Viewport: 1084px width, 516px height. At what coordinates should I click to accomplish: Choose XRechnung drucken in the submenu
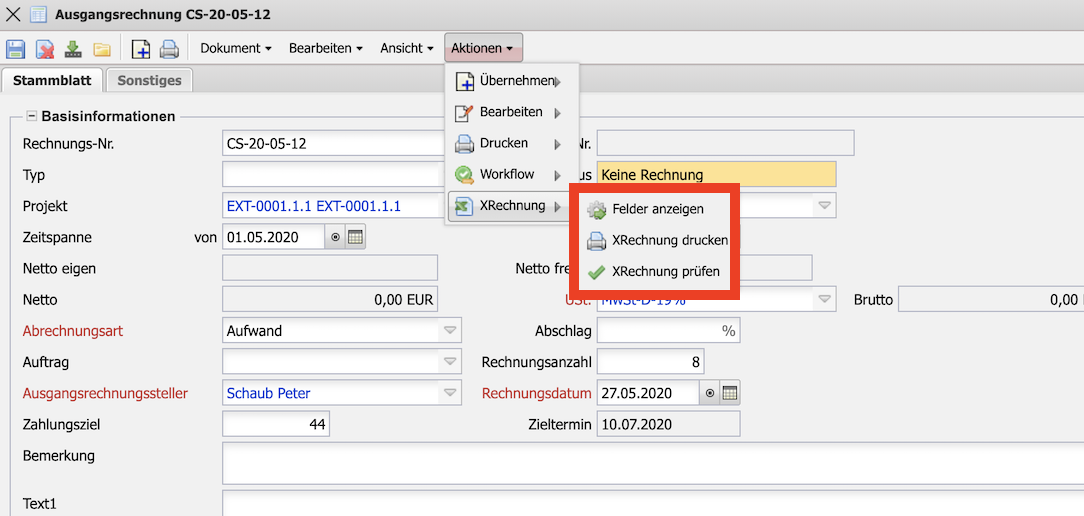[x=669, y=240]
